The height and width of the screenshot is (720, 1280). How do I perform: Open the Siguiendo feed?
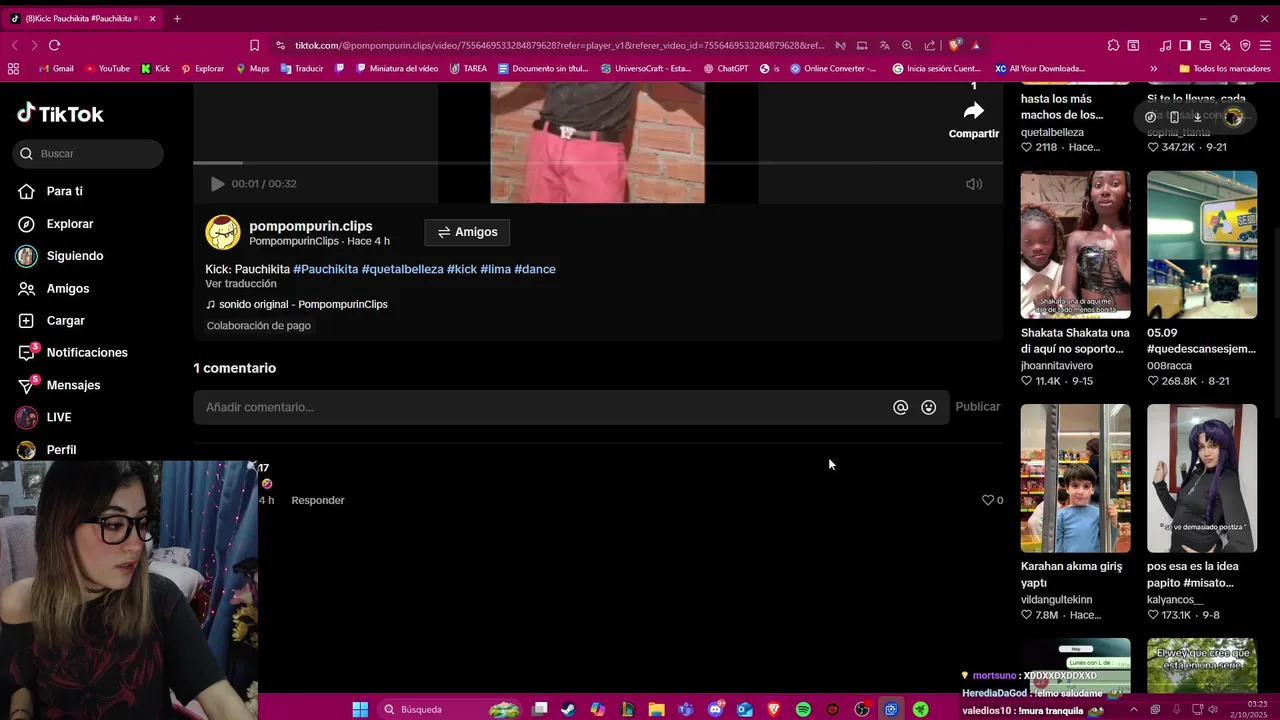click(x=74, y=256)
